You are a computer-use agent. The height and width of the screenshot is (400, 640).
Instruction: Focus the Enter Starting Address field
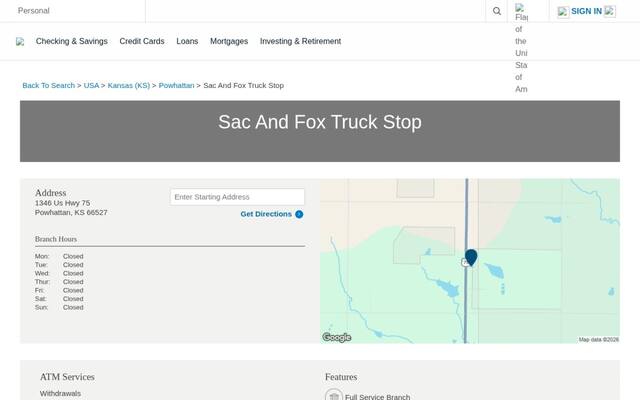coord(237,197)
